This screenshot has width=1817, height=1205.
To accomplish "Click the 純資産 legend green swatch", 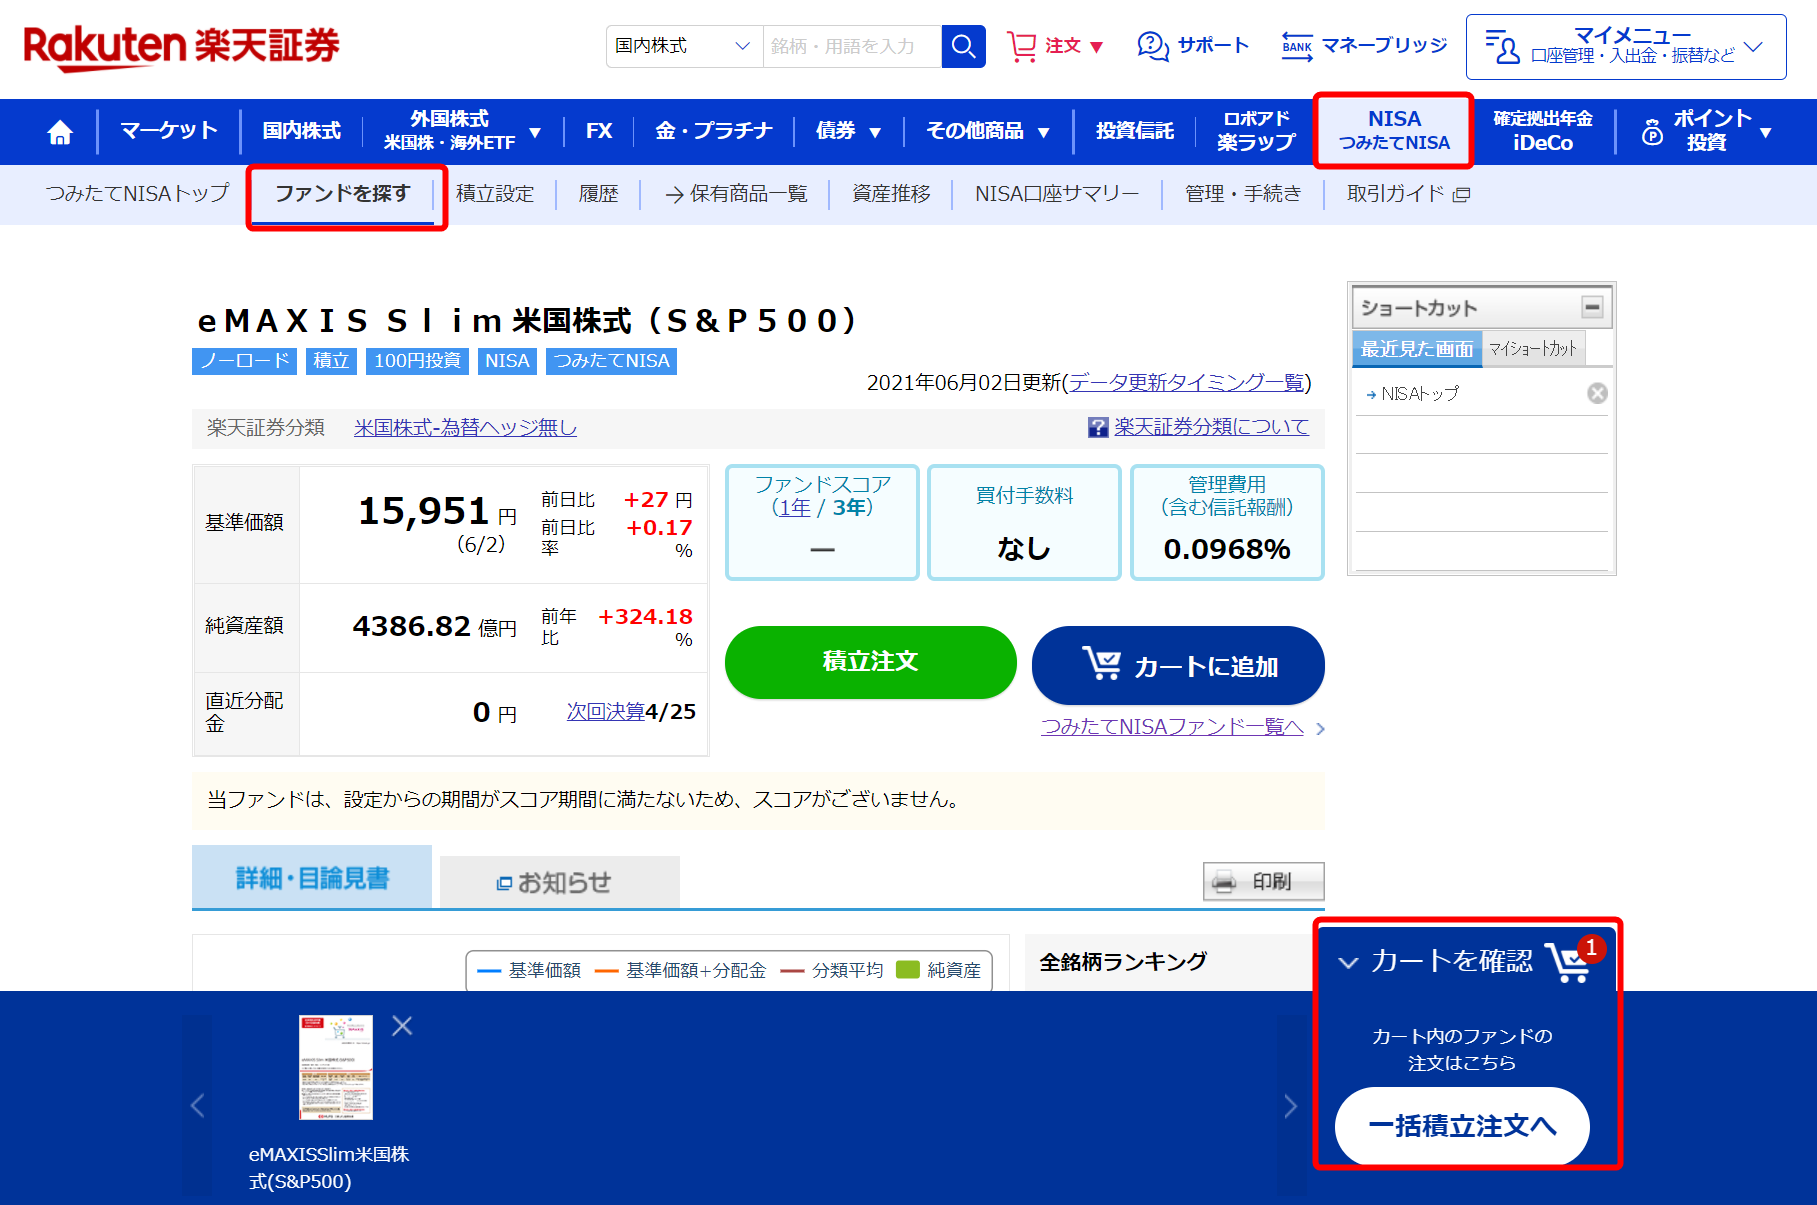I will click(908, 970).
